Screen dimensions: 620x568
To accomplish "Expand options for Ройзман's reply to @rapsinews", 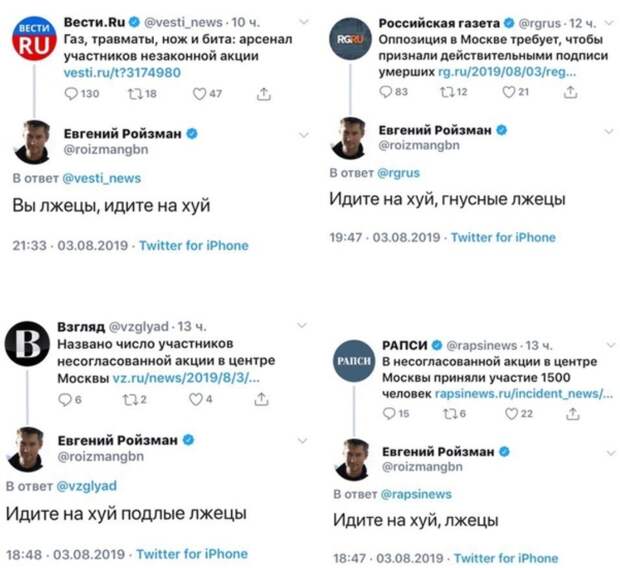I will pos(611,453).
